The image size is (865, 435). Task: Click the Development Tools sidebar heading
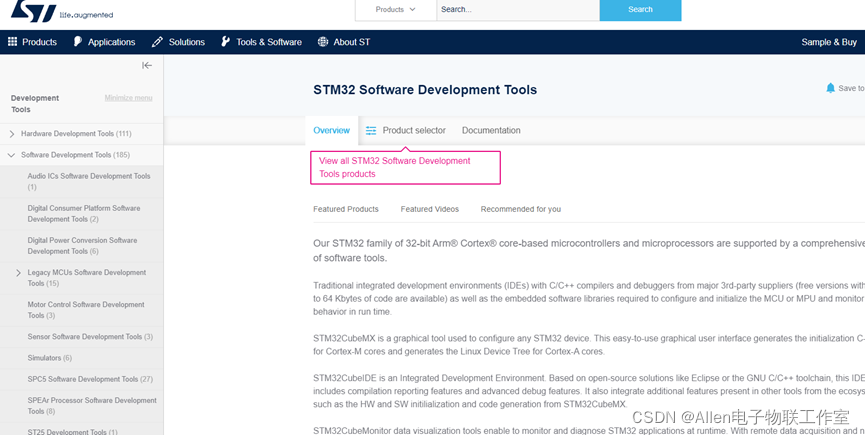[35, 104]
